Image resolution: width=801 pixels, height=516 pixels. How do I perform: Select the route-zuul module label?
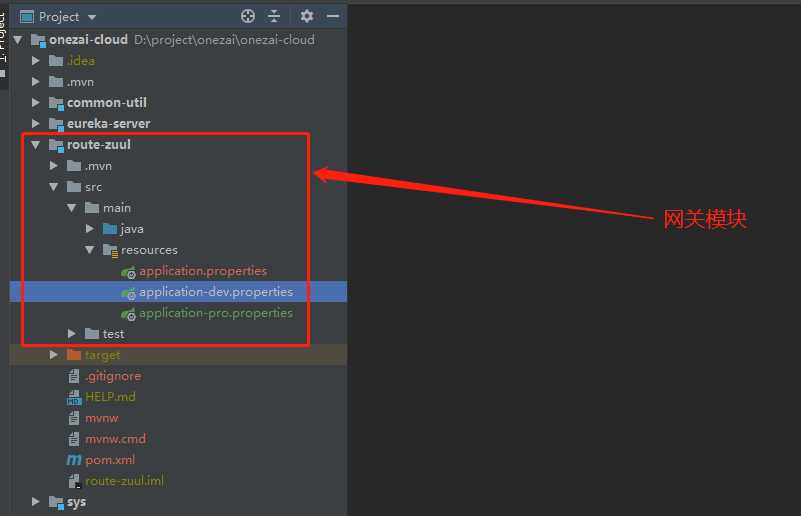pyautogui.click(x=99, y=145)
